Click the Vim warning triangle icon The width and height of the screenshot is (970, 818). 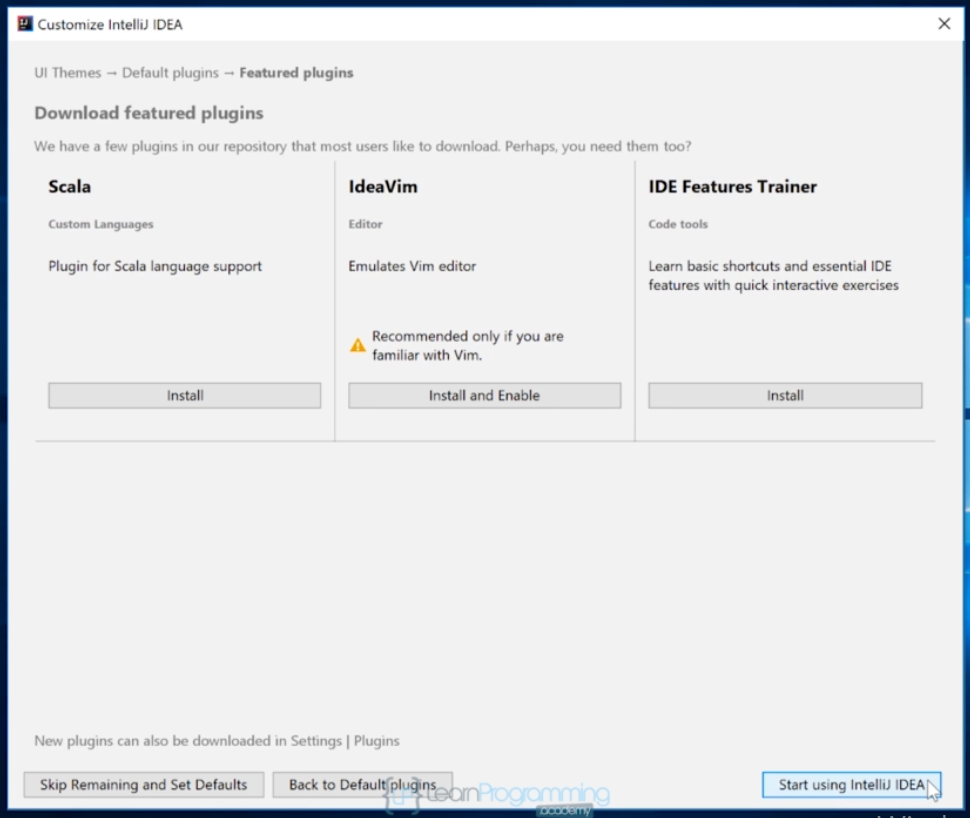click(358, 345)
